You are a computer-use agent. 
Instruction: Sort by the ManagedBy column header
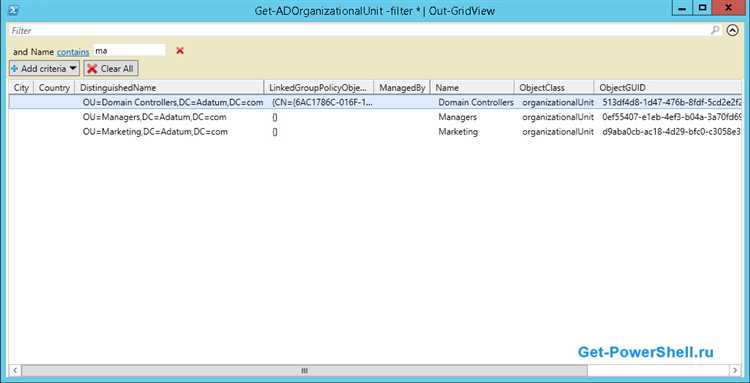[x=402, y=88]
